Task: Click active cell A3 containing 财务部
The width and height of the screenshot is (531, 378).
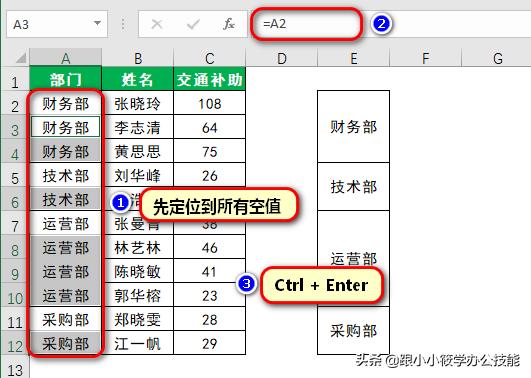Action: pos(66,127)
